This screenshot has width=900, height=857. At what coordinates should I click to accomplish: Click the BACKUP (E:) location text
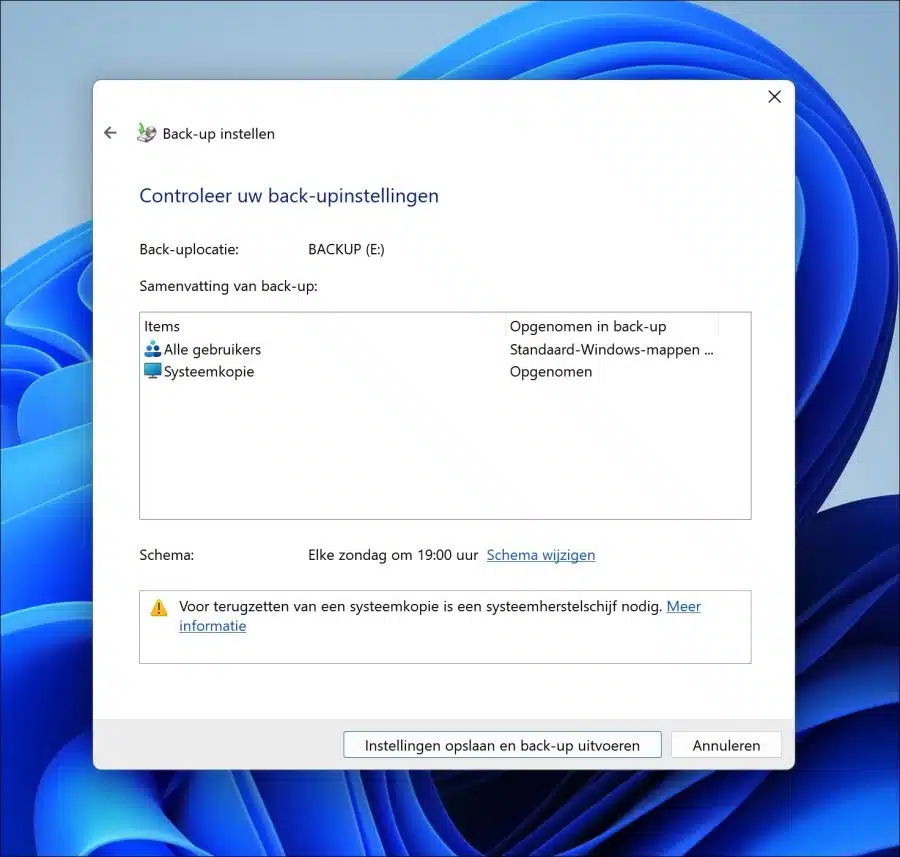coord(346,249)
